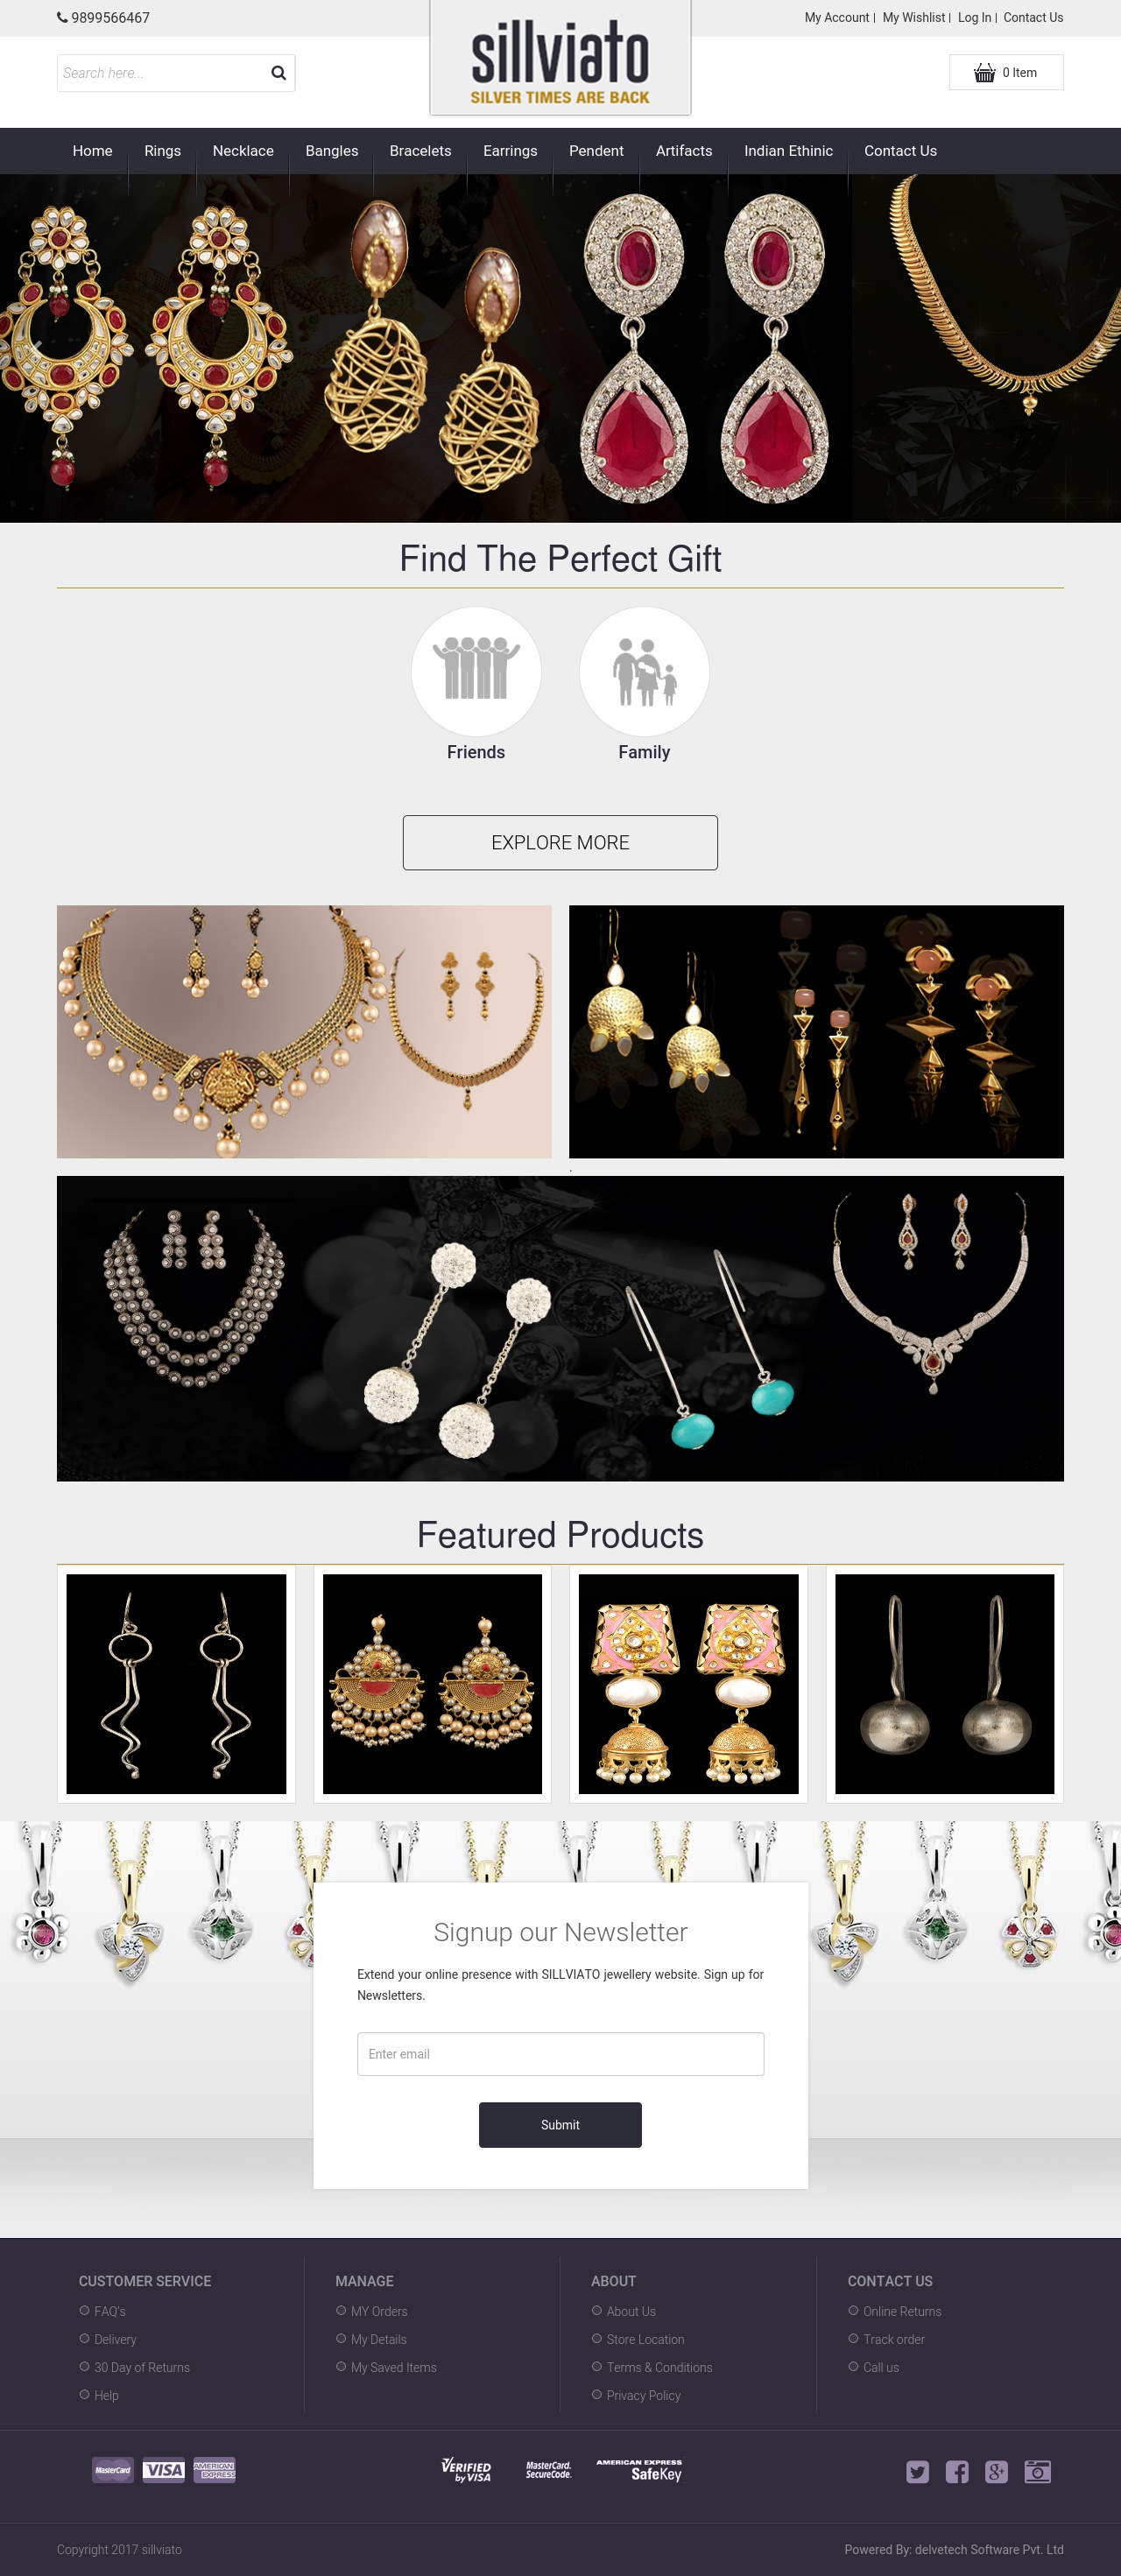Open the Google Plus icon
This screenshot has height=2576, width=1121.
pyautogui.click(x=996, y=2472)
